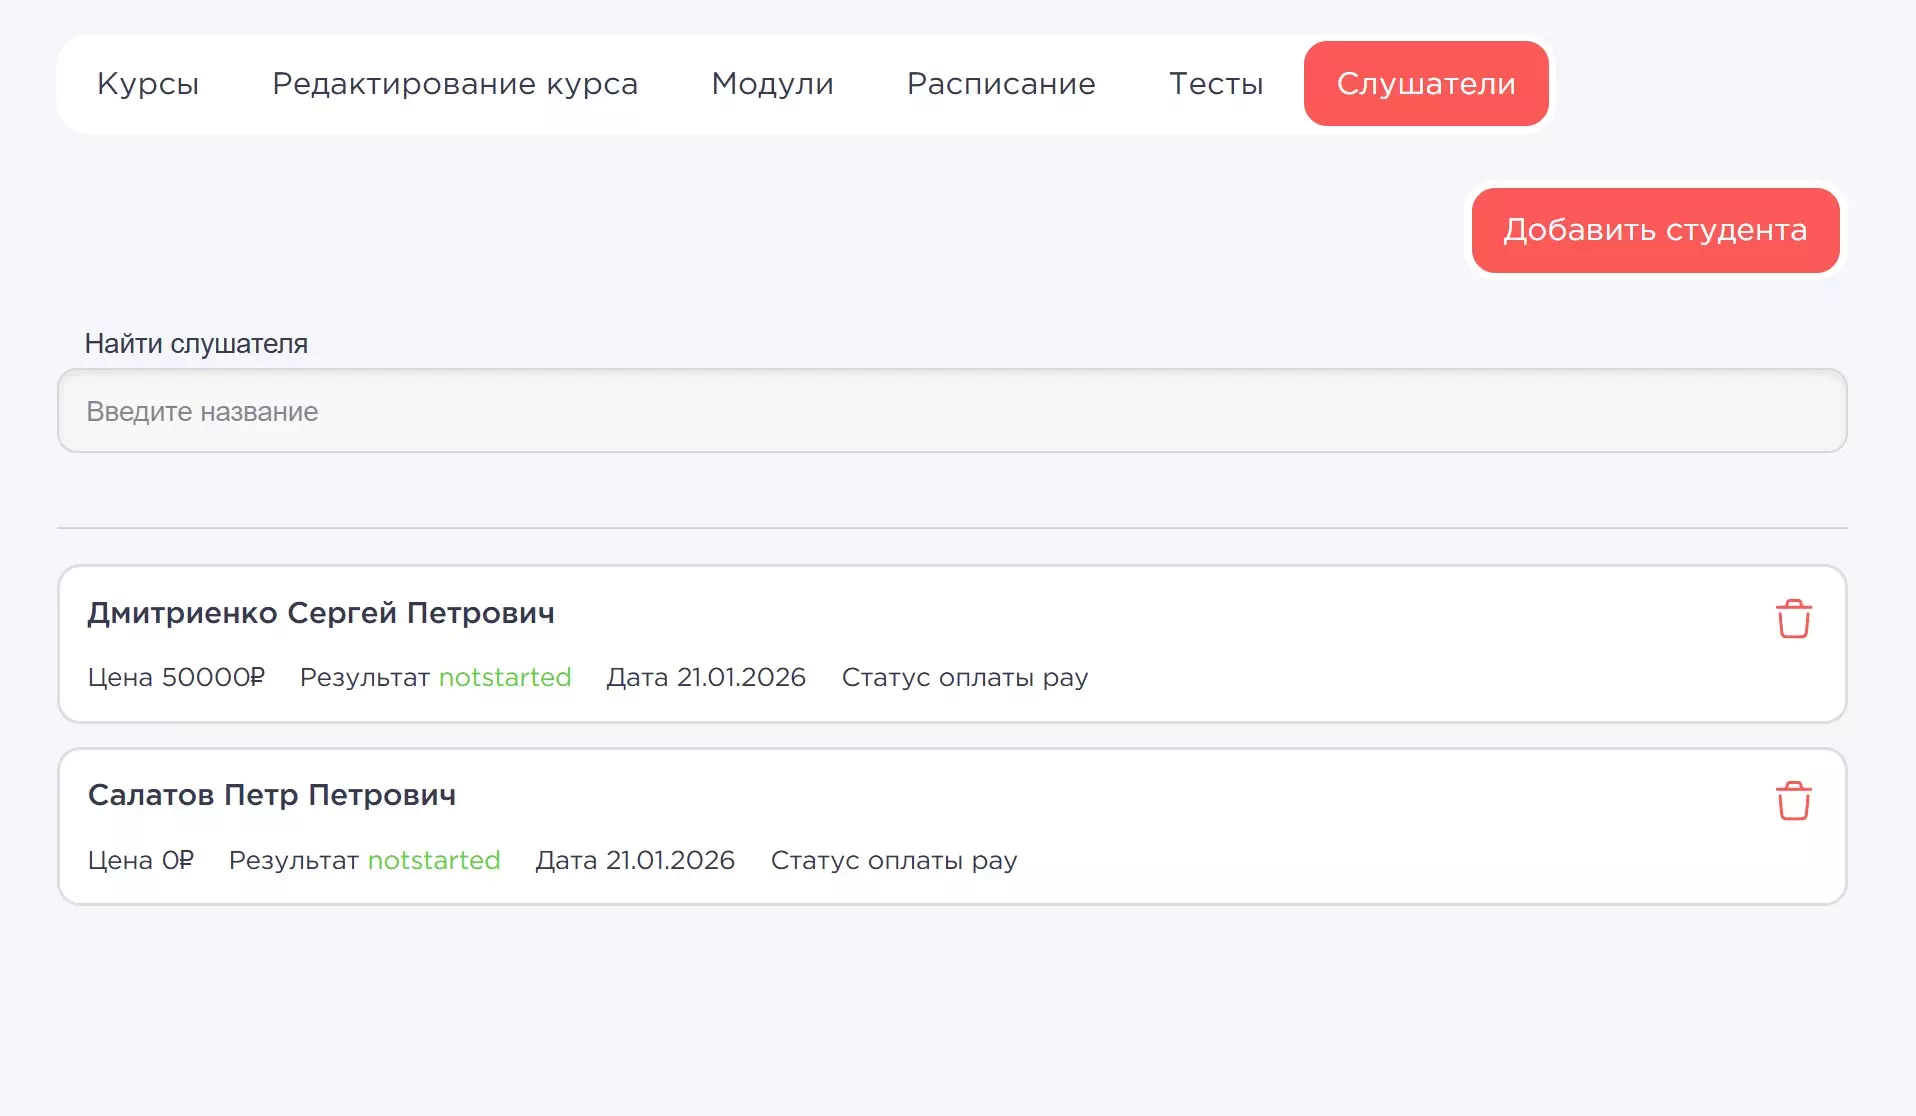Click Статус оплаты pay in Дмитриенко's card

pos(964,678)
